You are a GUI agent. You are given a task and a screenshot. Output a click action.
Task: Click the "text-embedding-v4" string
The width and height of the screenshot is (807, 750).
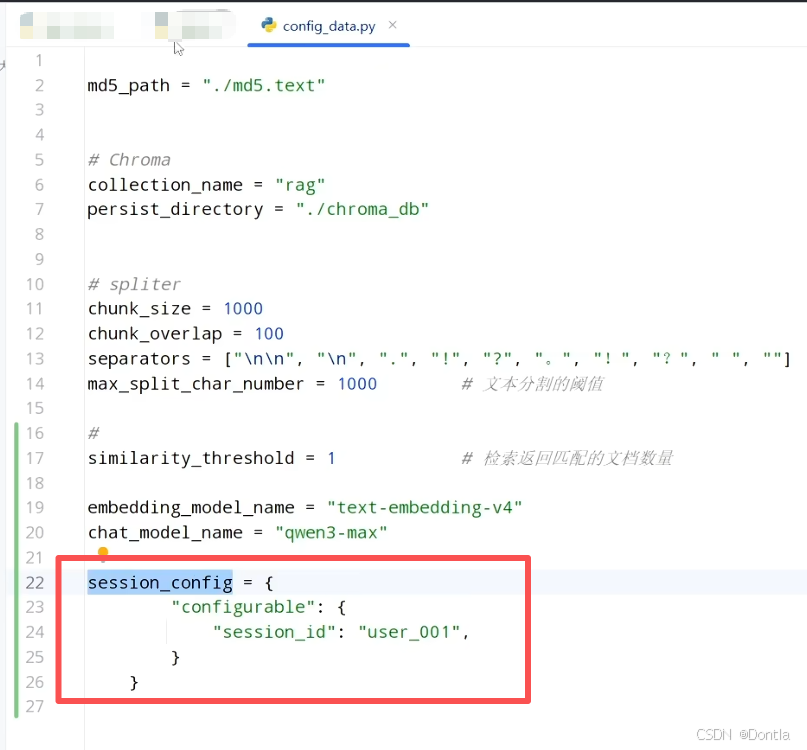pyautogui.click(x=425, y=508)
